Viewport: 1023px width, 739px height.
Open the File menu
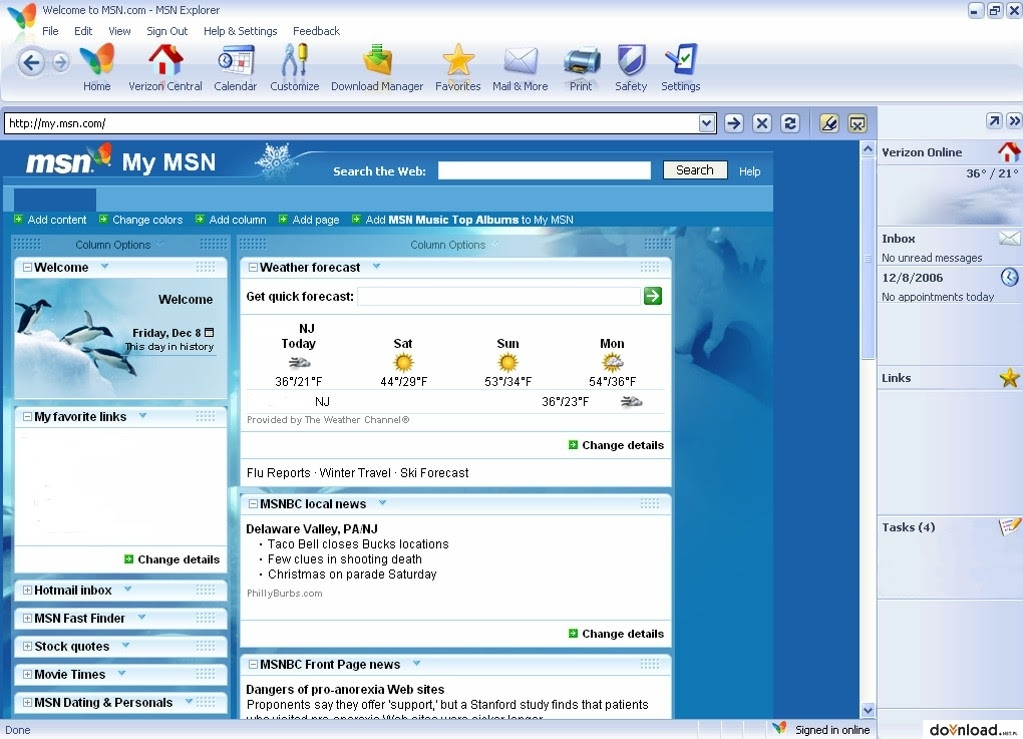50,31
